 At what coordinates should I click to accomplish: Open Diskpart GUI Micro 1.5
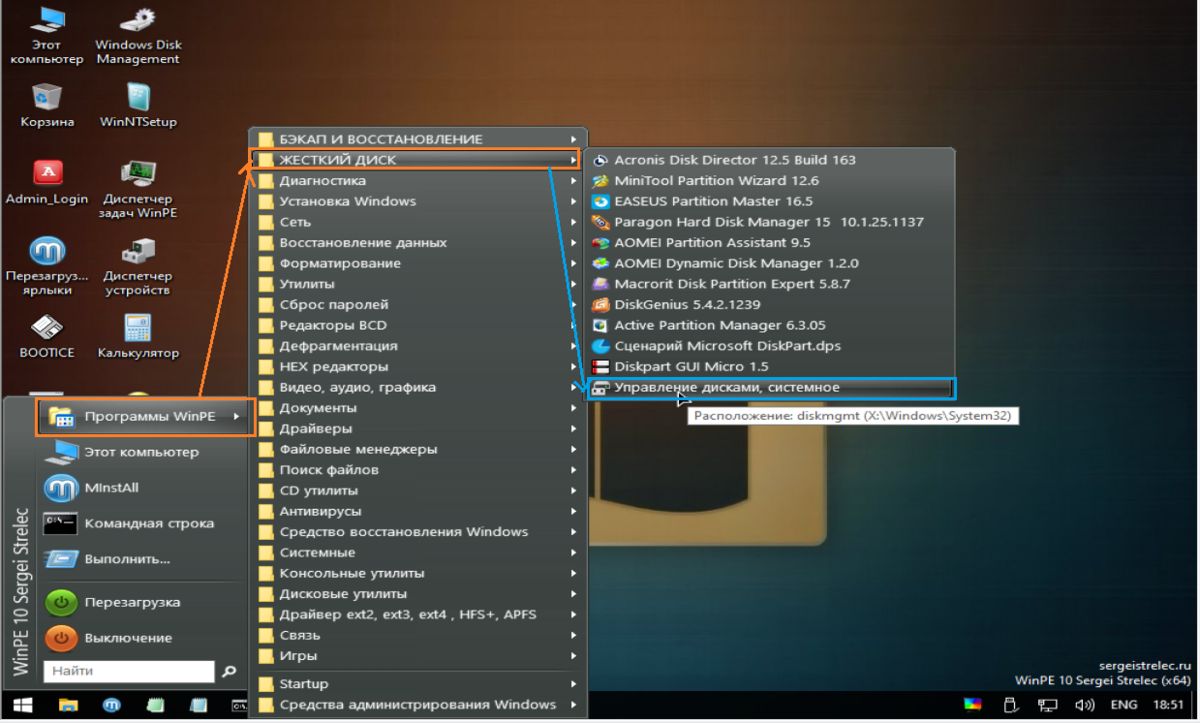769,367
